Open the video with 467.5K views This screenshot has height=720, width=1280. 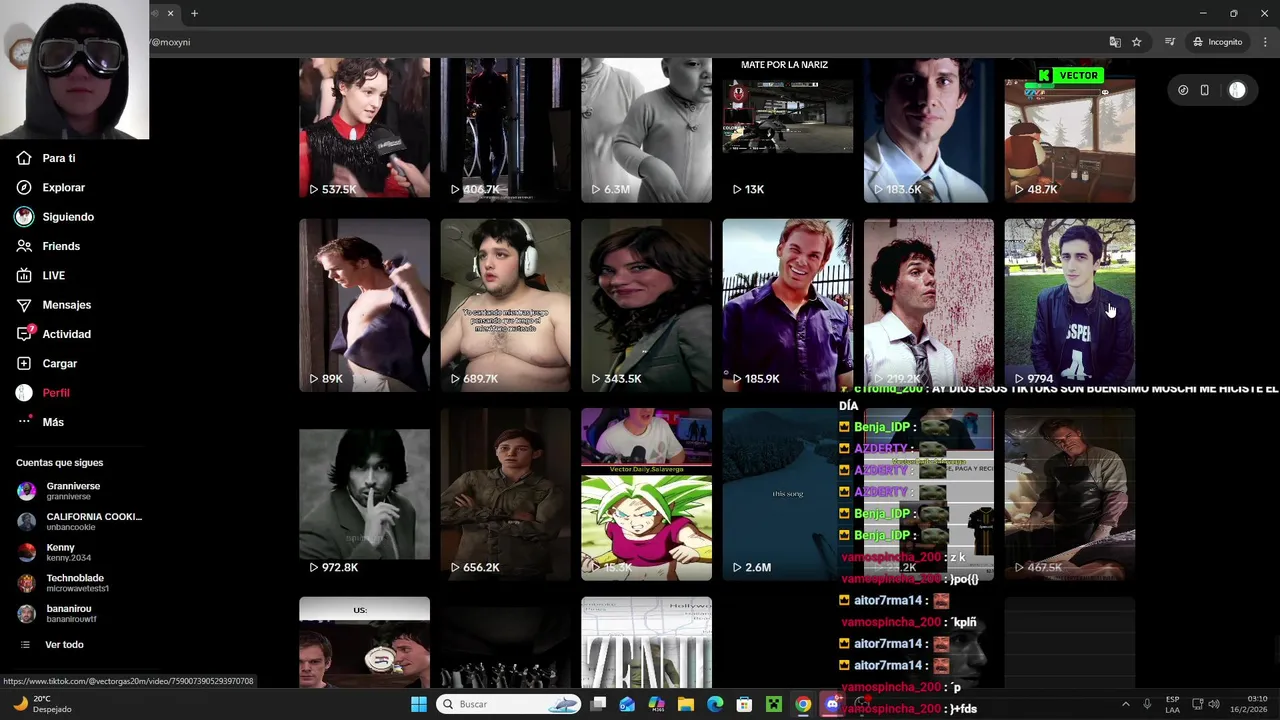pyautogui.click(x=1069, y=494)
